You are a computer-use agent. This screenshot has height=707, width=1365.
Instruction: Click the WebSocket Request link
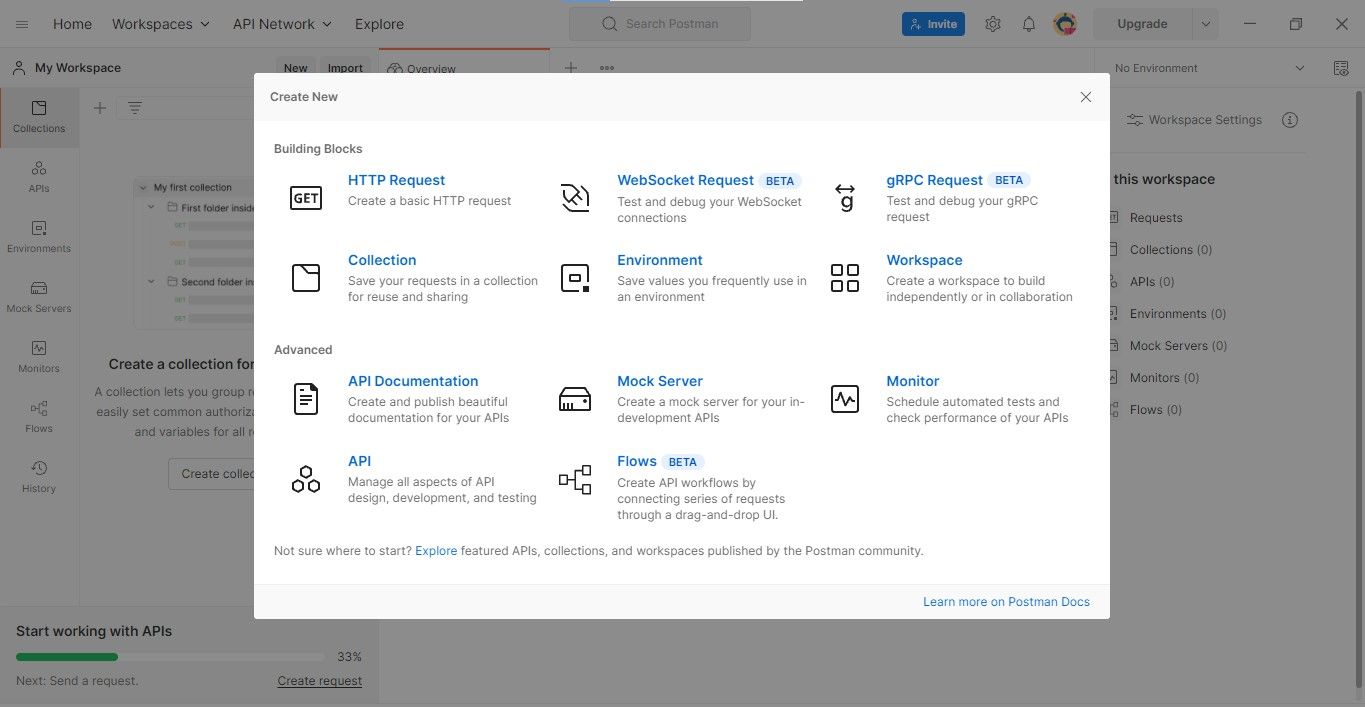[x=685, y=180]
